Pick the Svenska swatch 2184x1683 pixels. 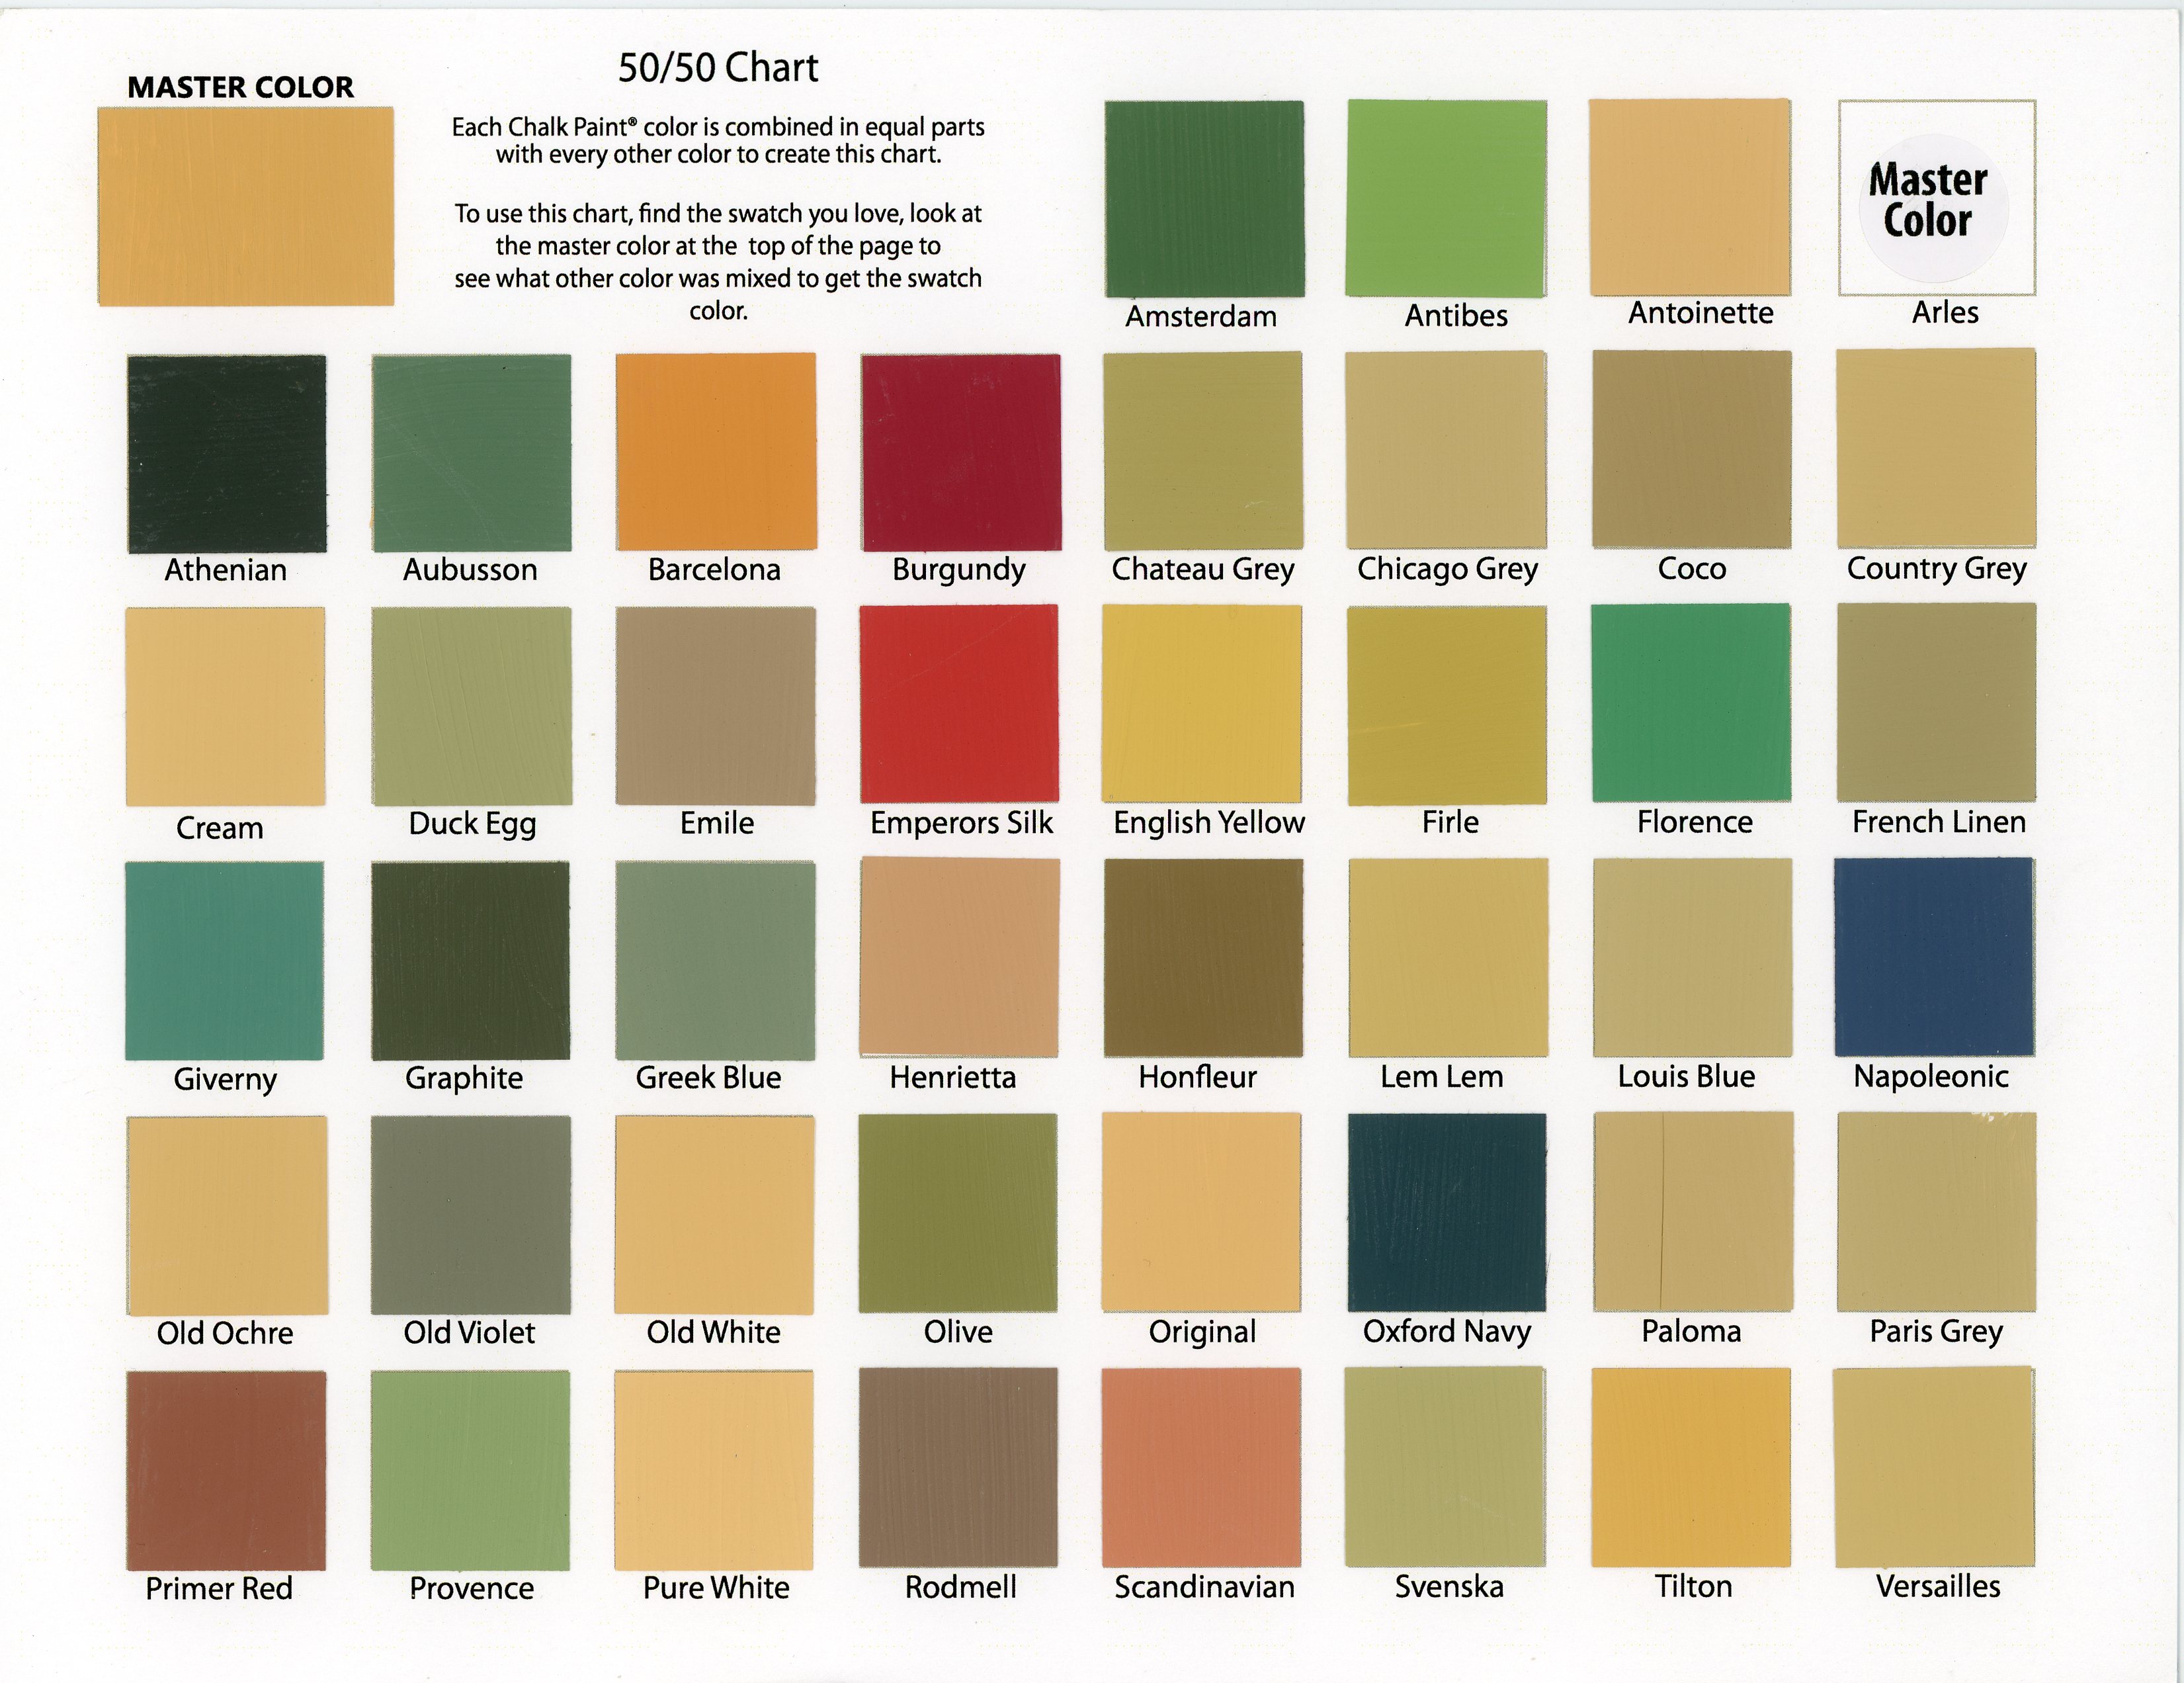pos(1446,1467)
